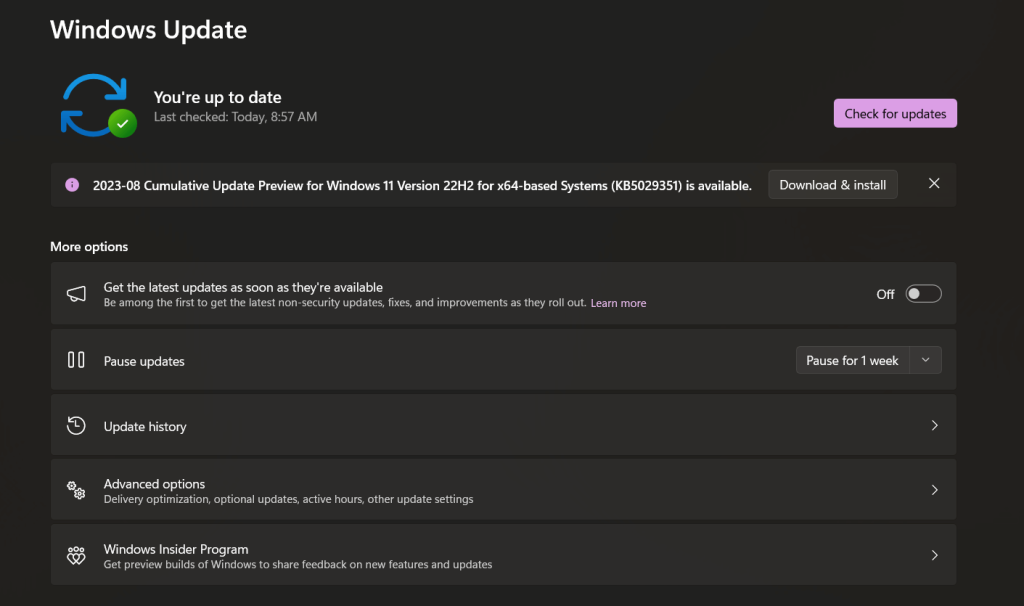Enable get latest updates toggle

[923, 294]
